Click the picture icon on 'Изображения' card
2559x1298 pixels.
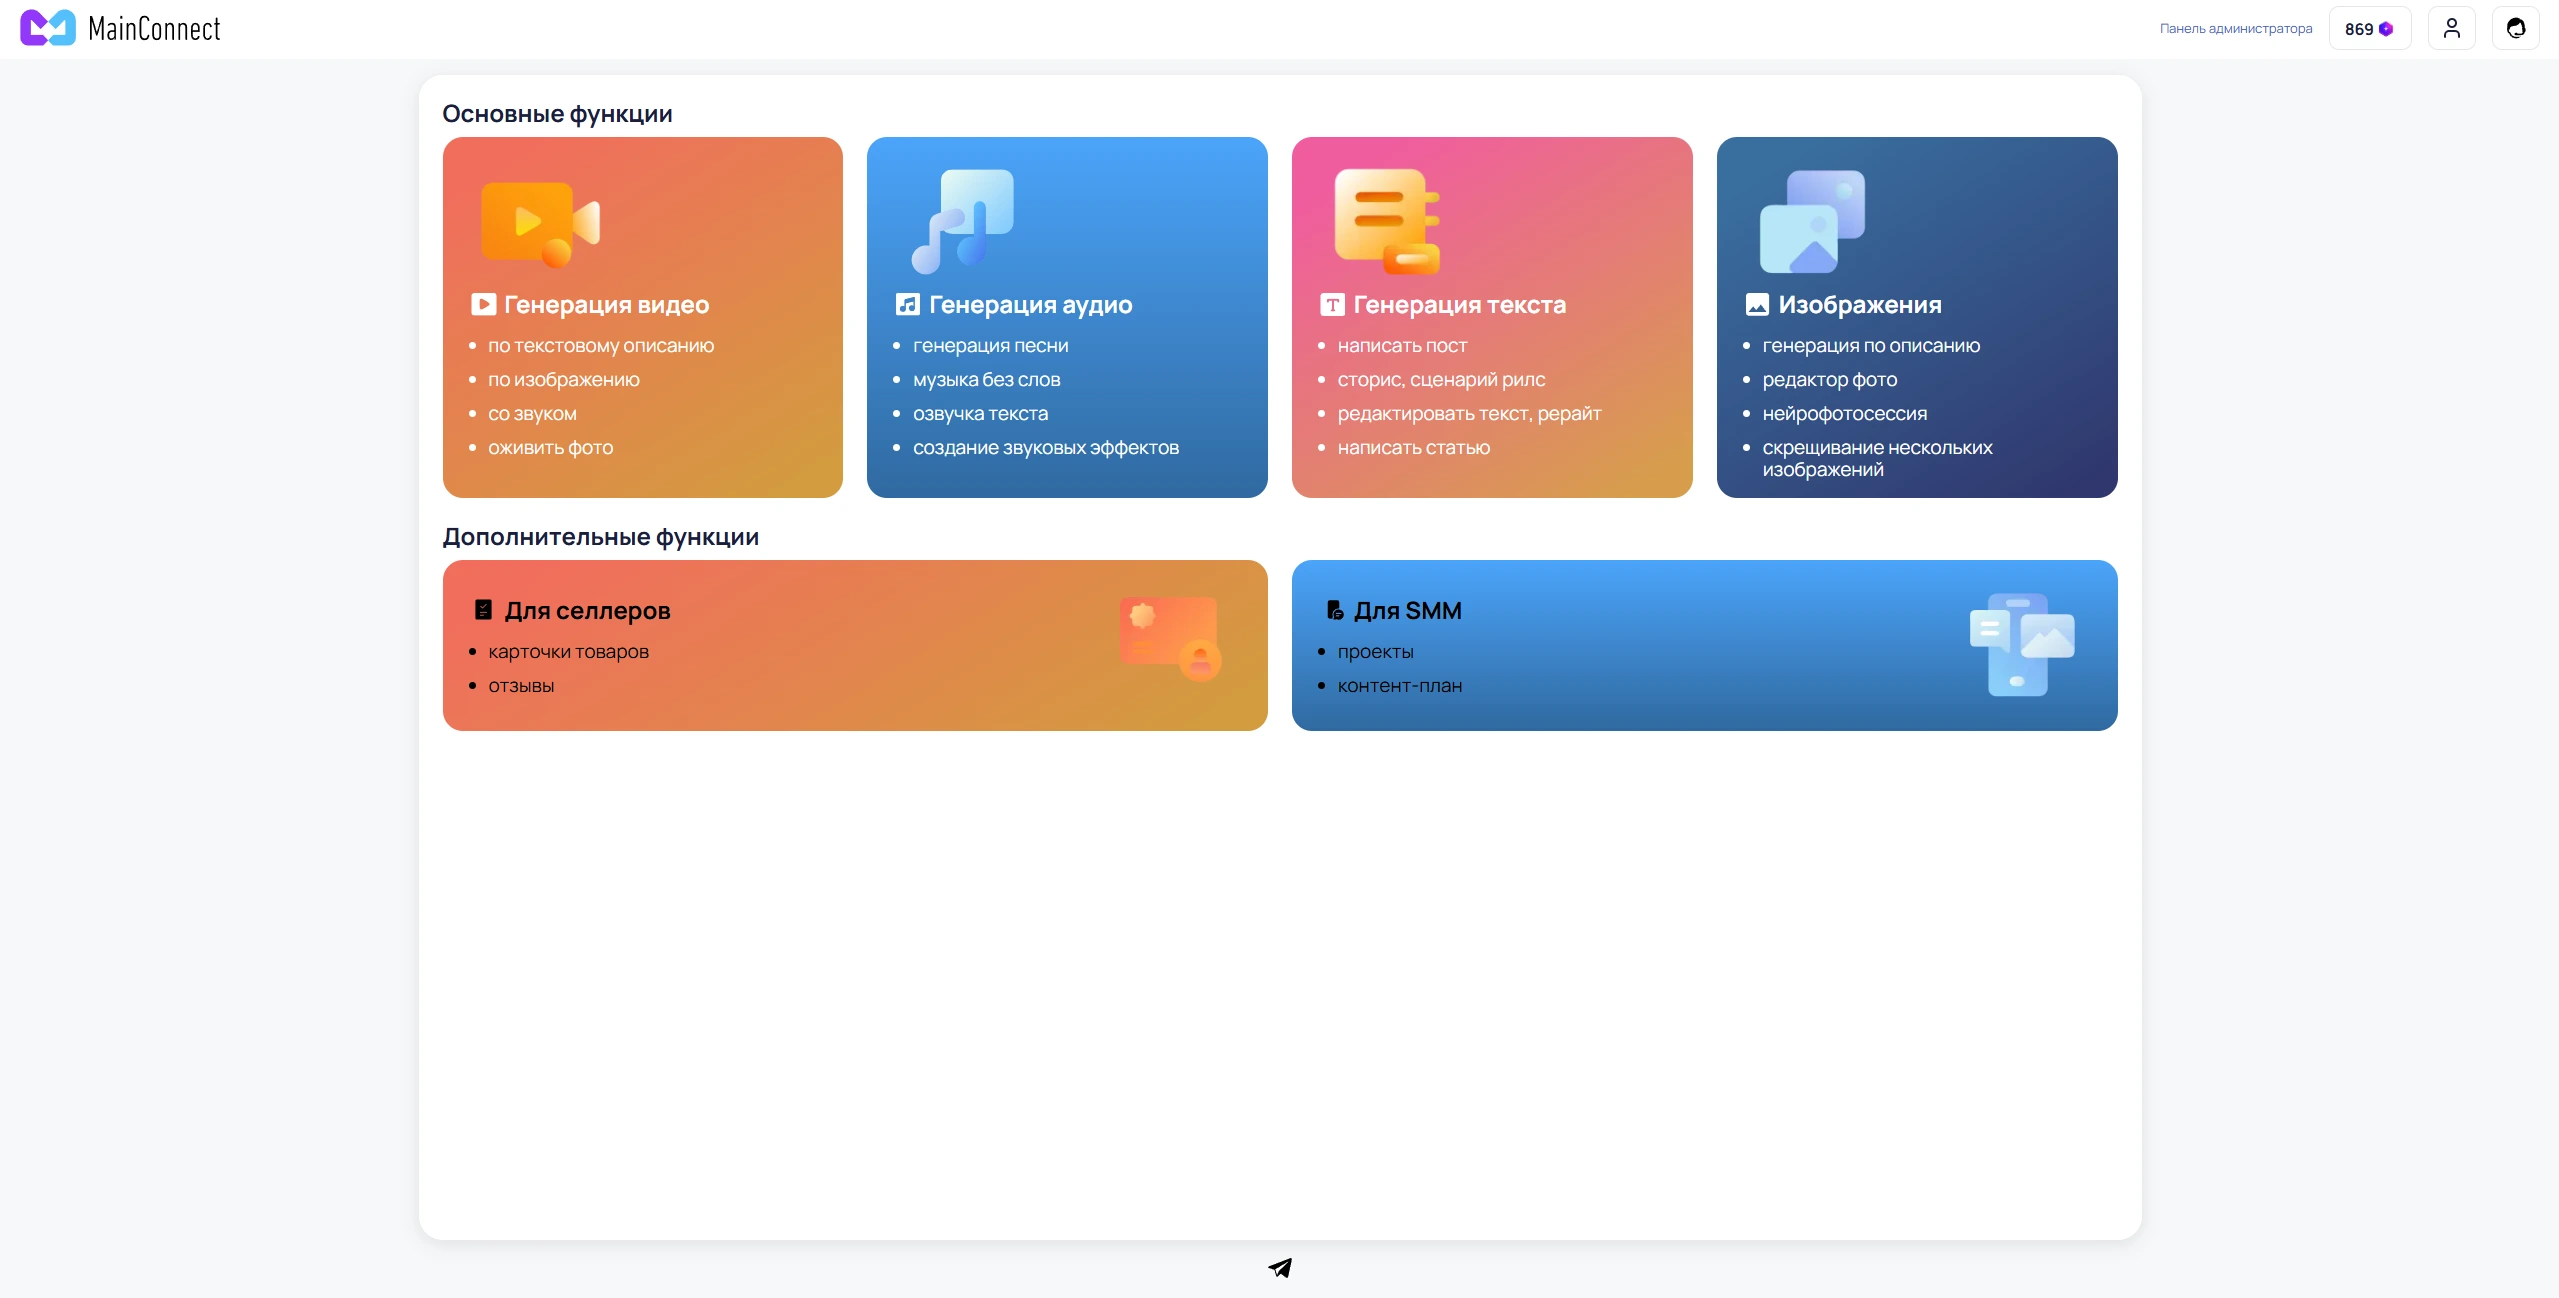click(x=1812, y=218)
